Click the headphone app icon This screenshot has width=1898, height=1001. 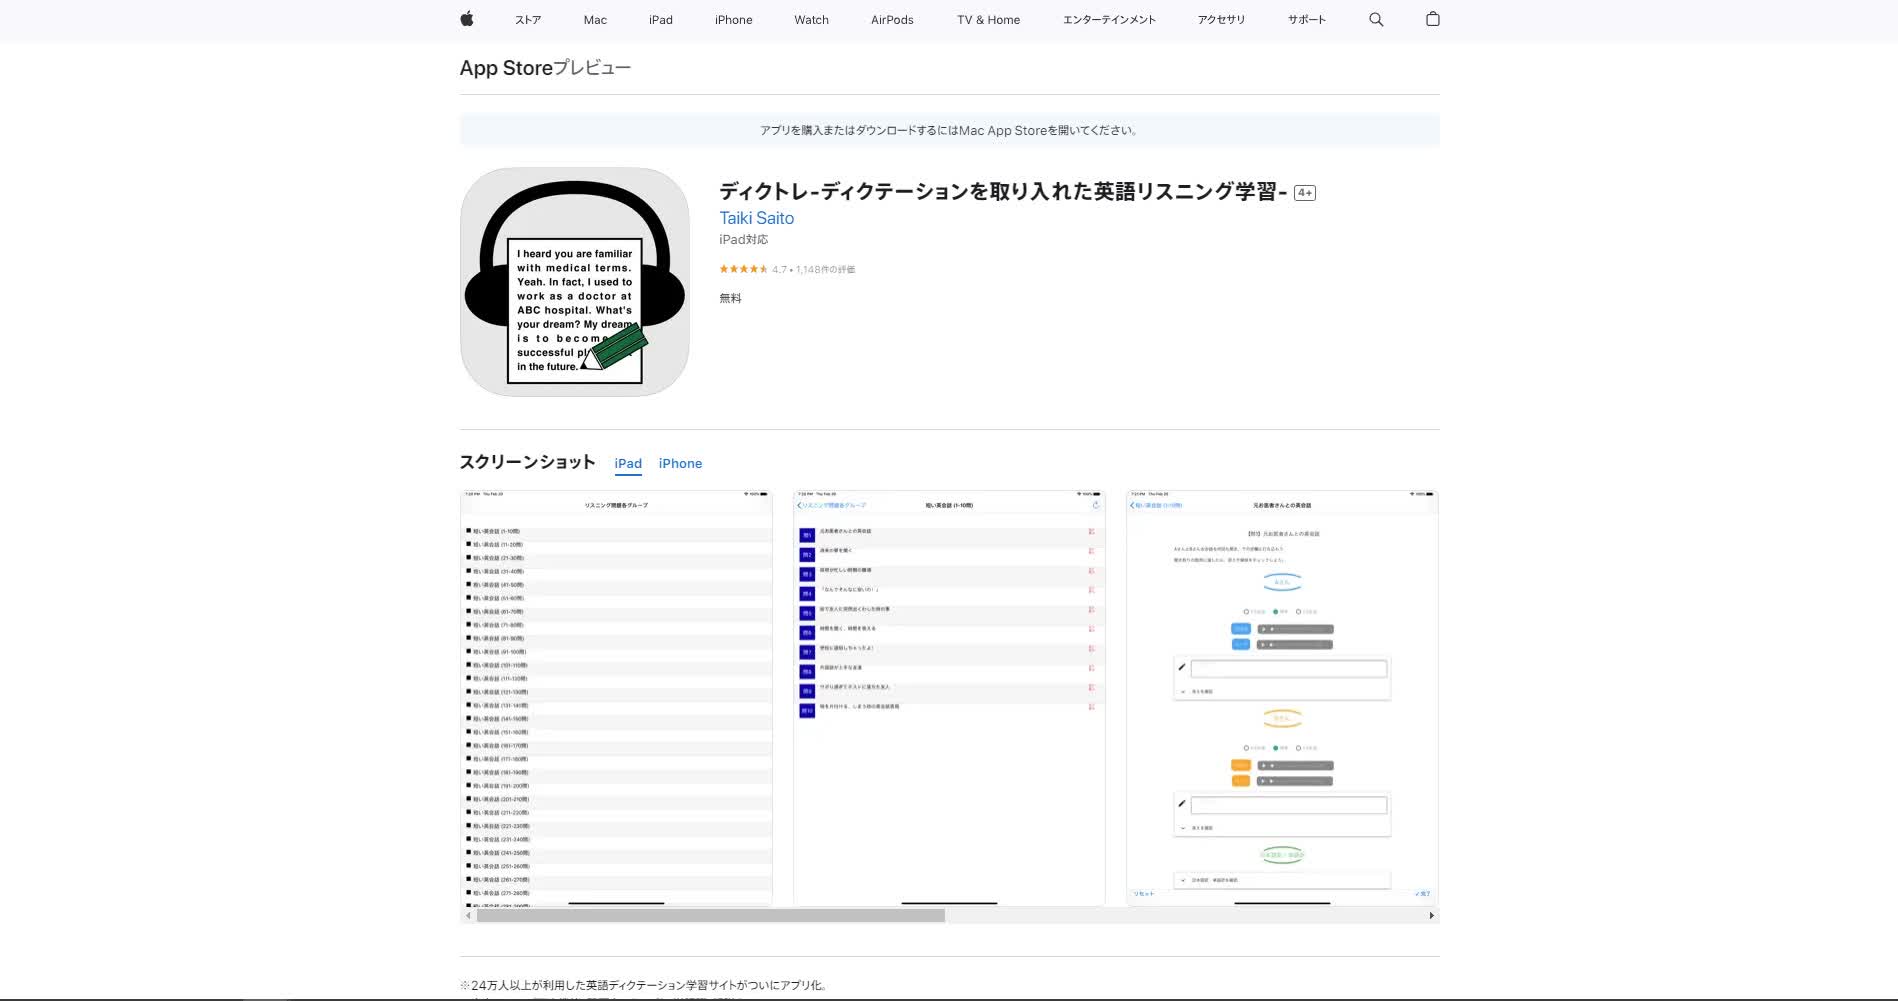[575, 282]
